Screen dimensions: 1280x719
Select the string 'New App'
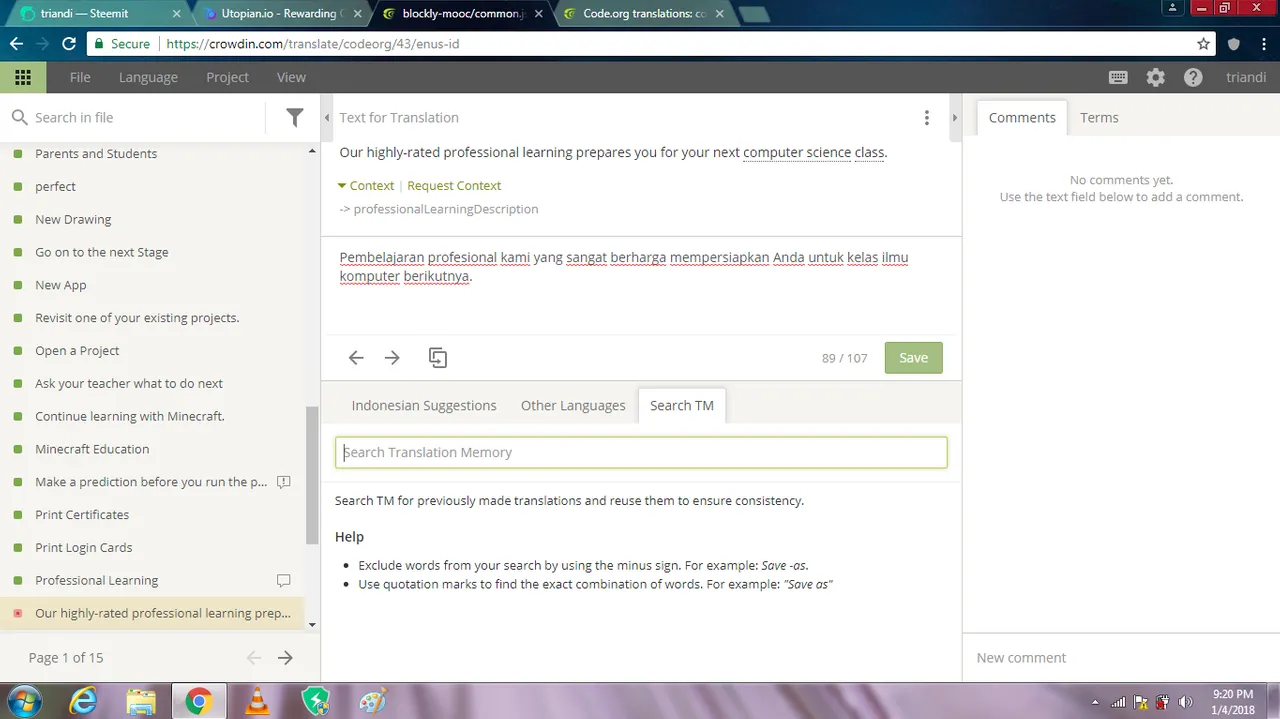(60, 285)
